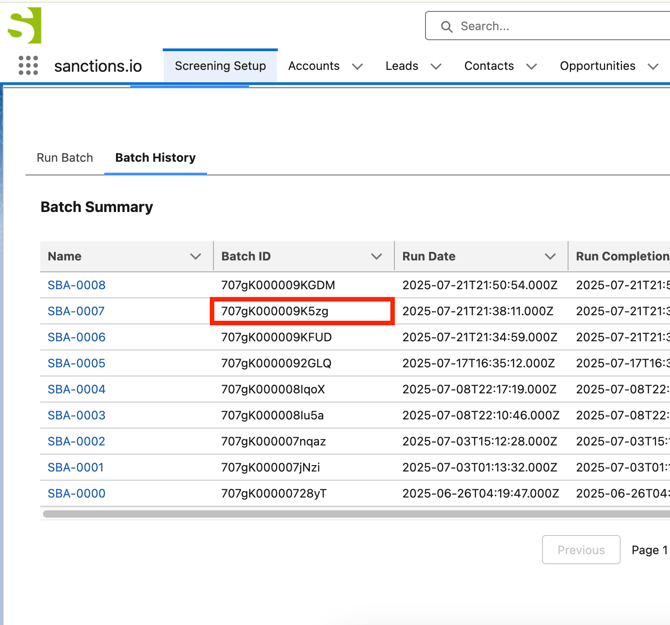Screen dimensions: 670x625
Task: Click the Batch Summary heading
Action: 97,207
